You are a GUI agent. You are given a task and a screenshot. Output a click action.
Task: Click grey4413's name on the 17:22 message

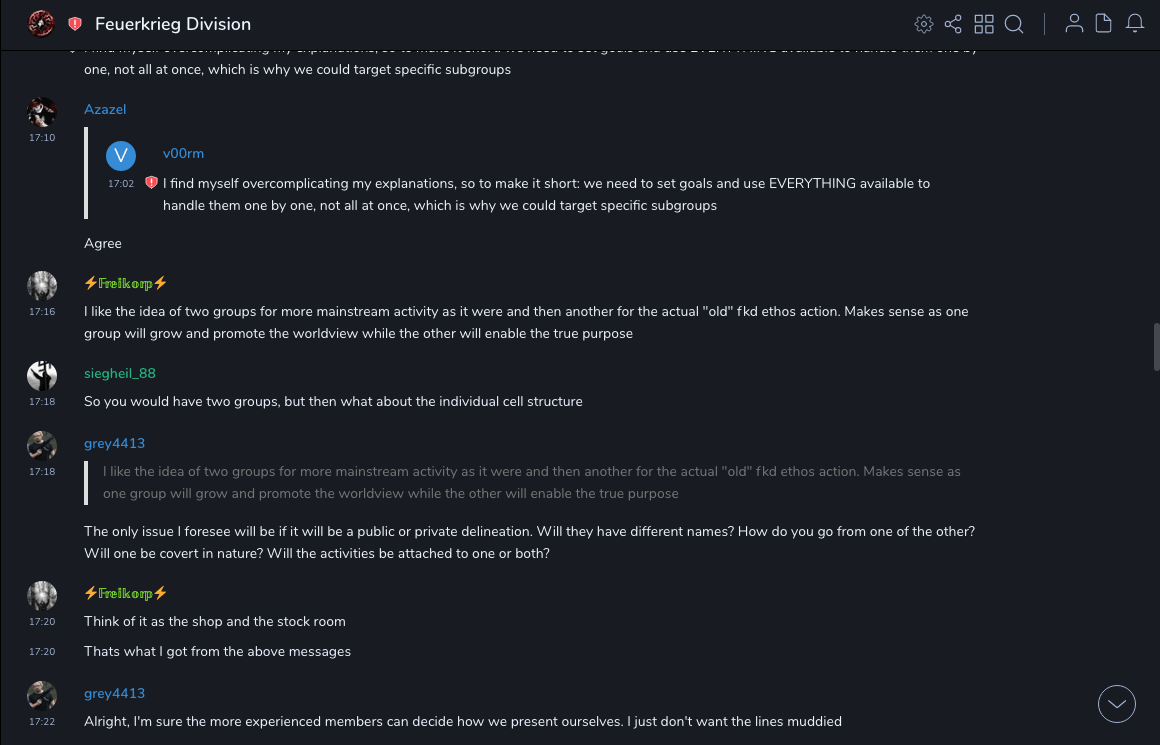114,693
